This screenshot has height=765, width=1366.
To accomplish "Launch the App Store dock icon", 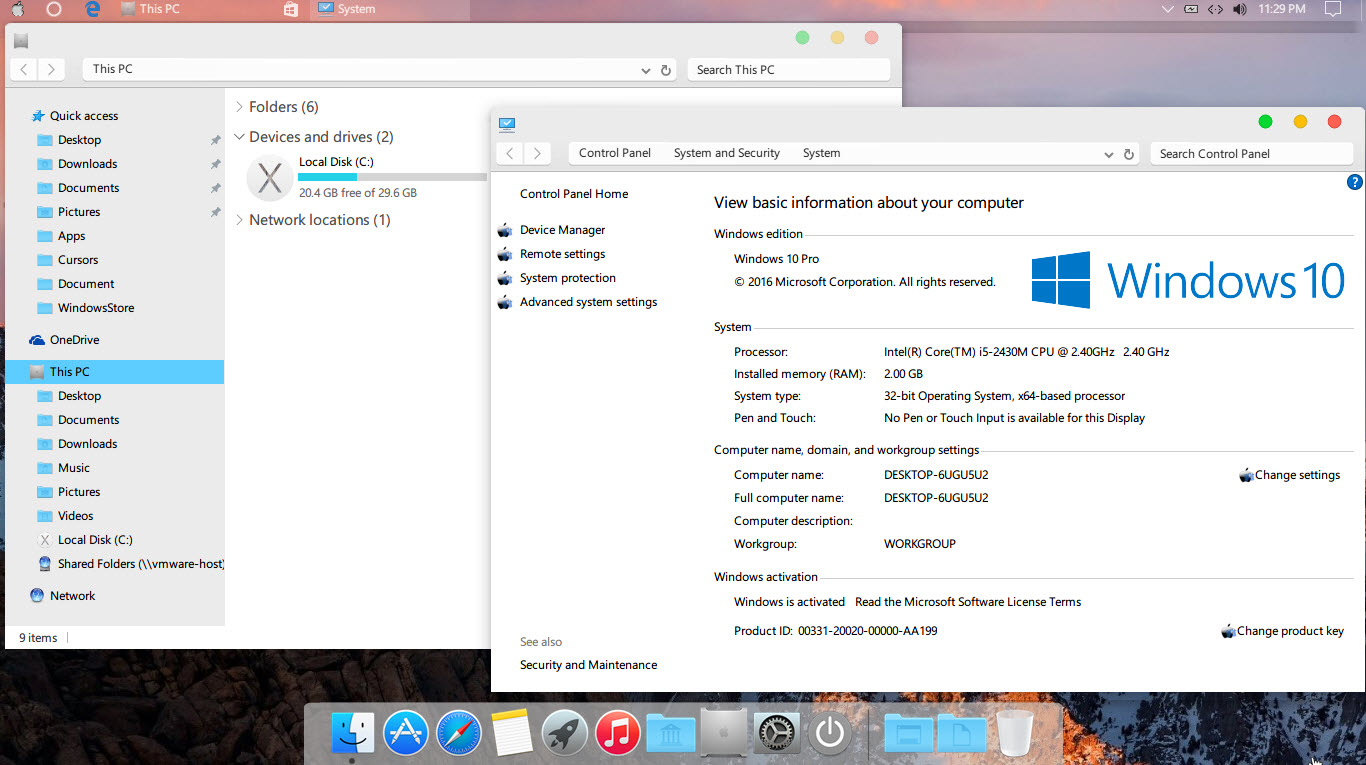I will 405,732.
